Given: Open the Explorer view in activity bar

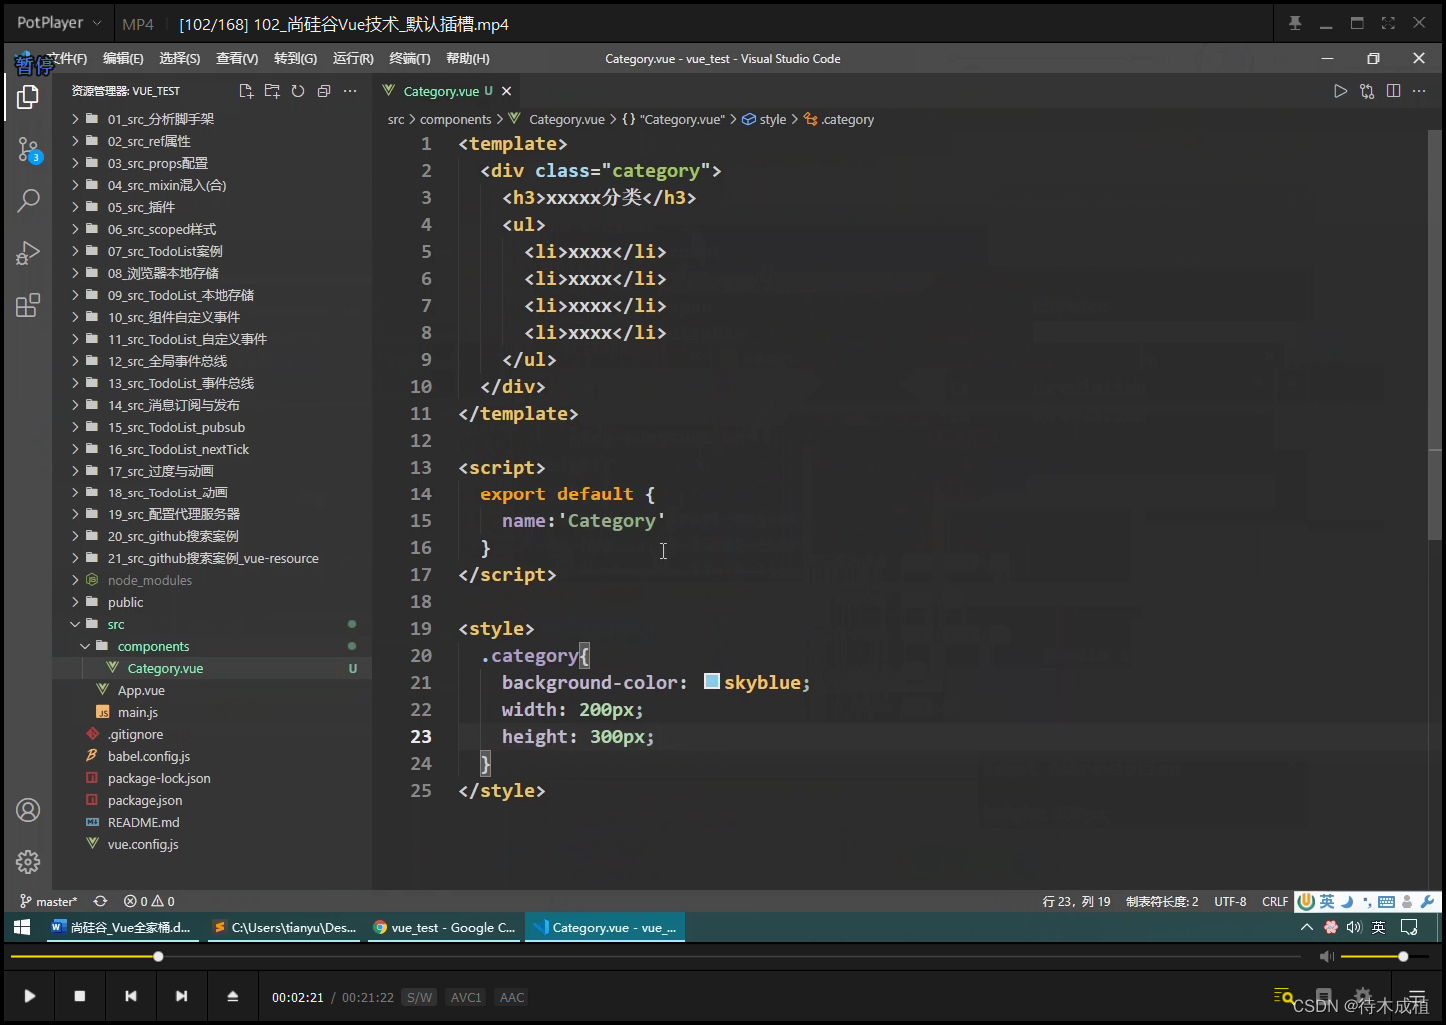Looking at the screenshot, I should (x=28, y=97).
